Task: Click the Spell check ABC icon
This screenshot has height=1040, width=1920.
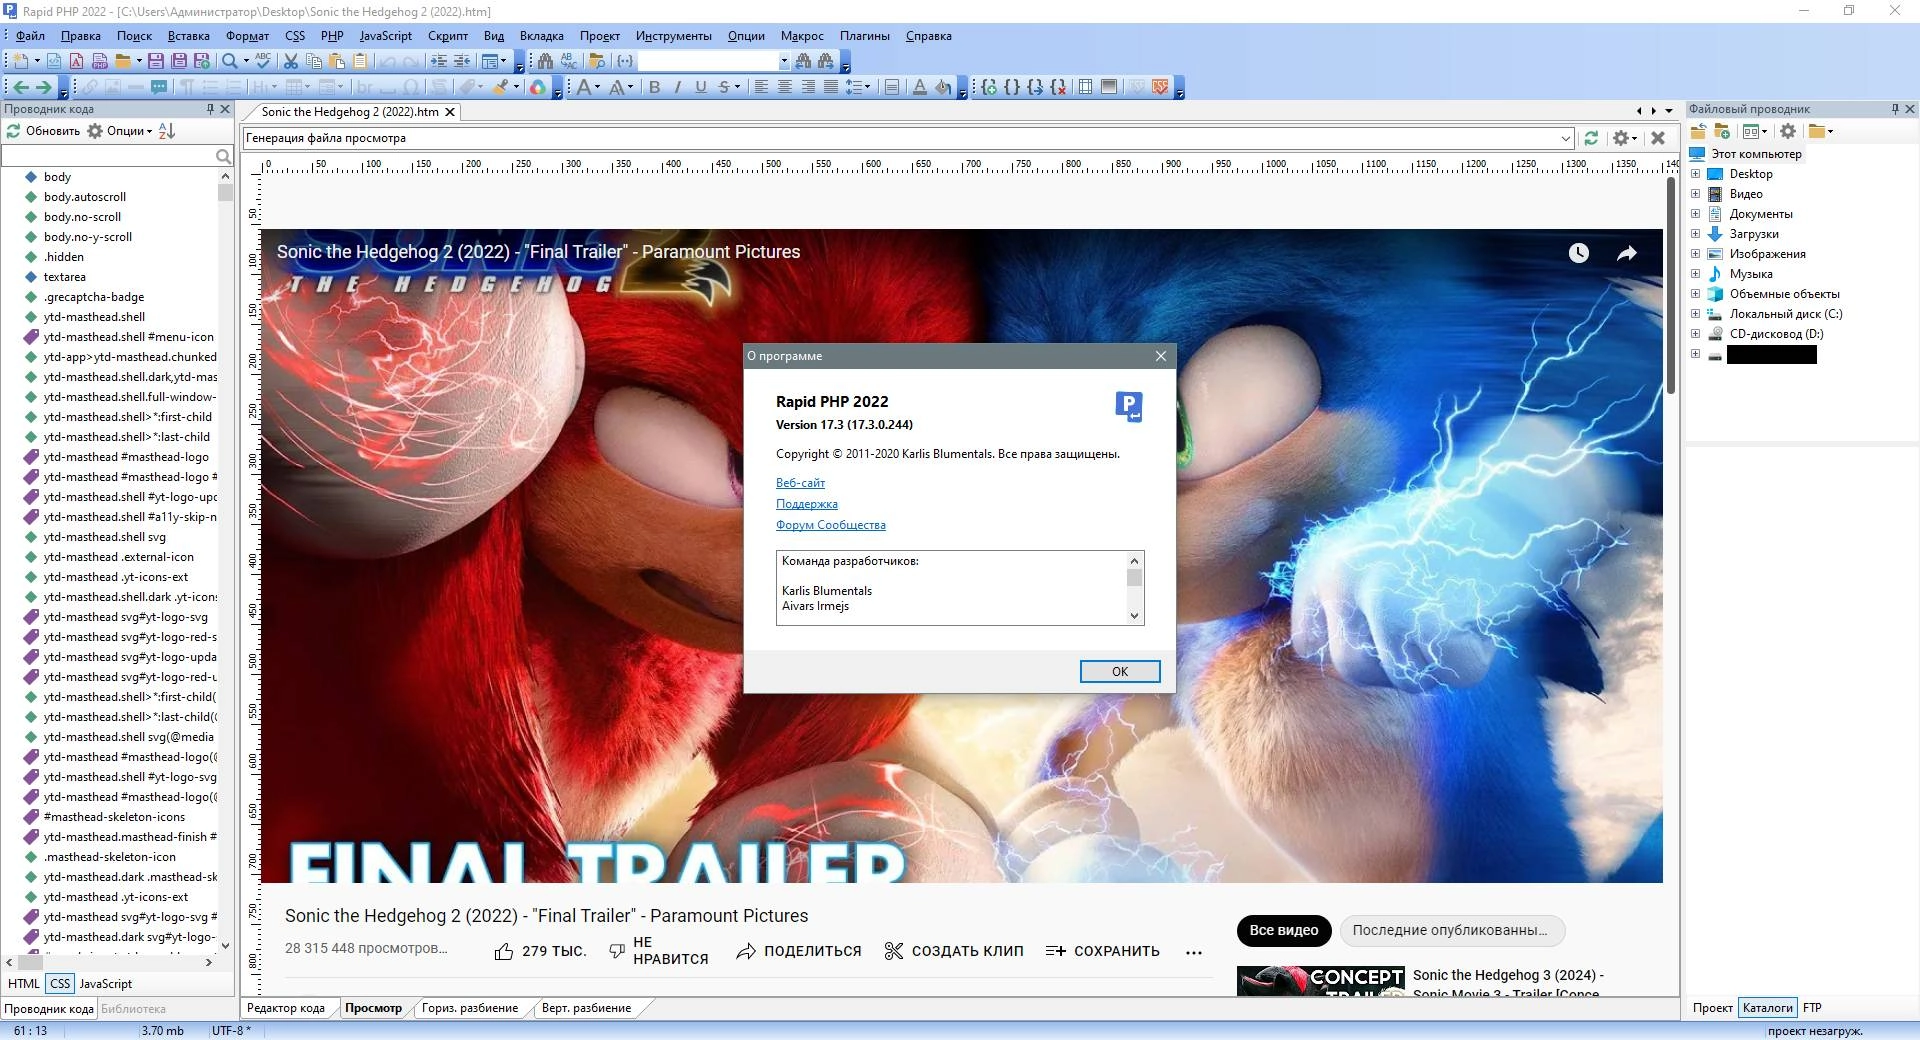Action: 262,61
